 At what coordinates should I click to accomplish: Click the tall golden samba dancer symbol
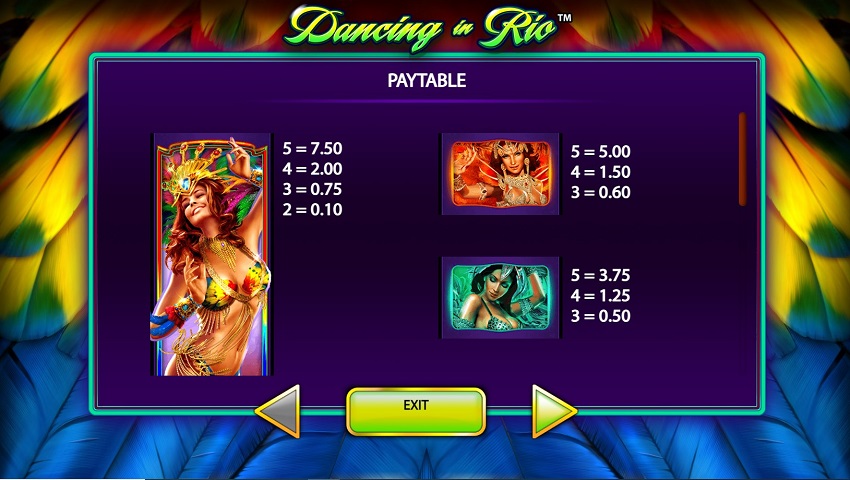click(211, 254)
